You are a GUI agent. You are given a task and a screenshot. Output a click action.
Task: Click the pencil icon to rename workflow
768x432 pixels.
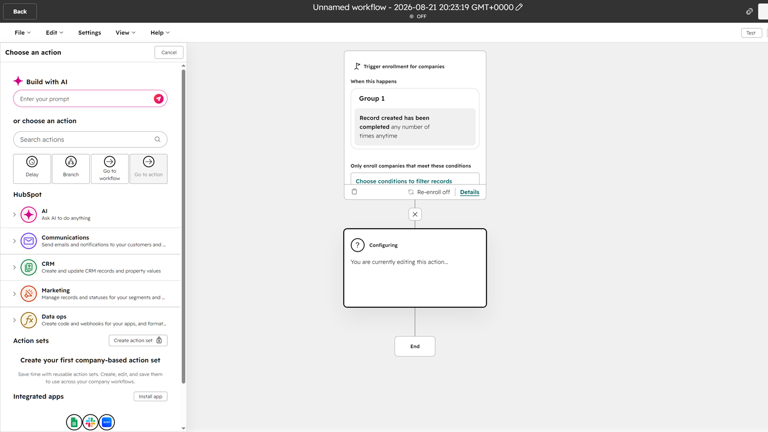[x=519, y=7]
